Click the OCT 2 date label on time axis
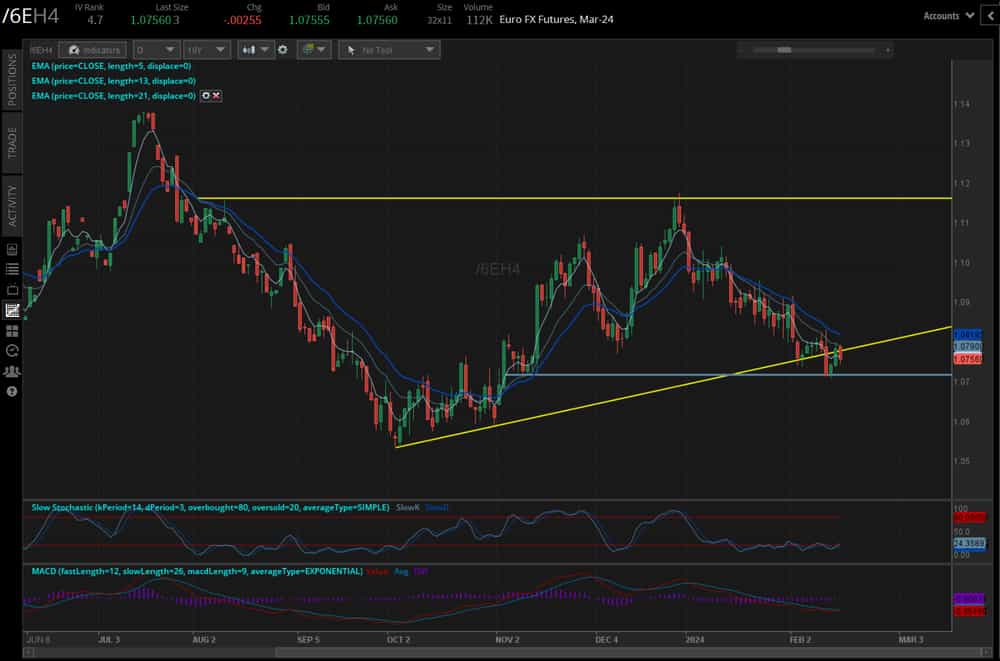 [x=398, y=639]
